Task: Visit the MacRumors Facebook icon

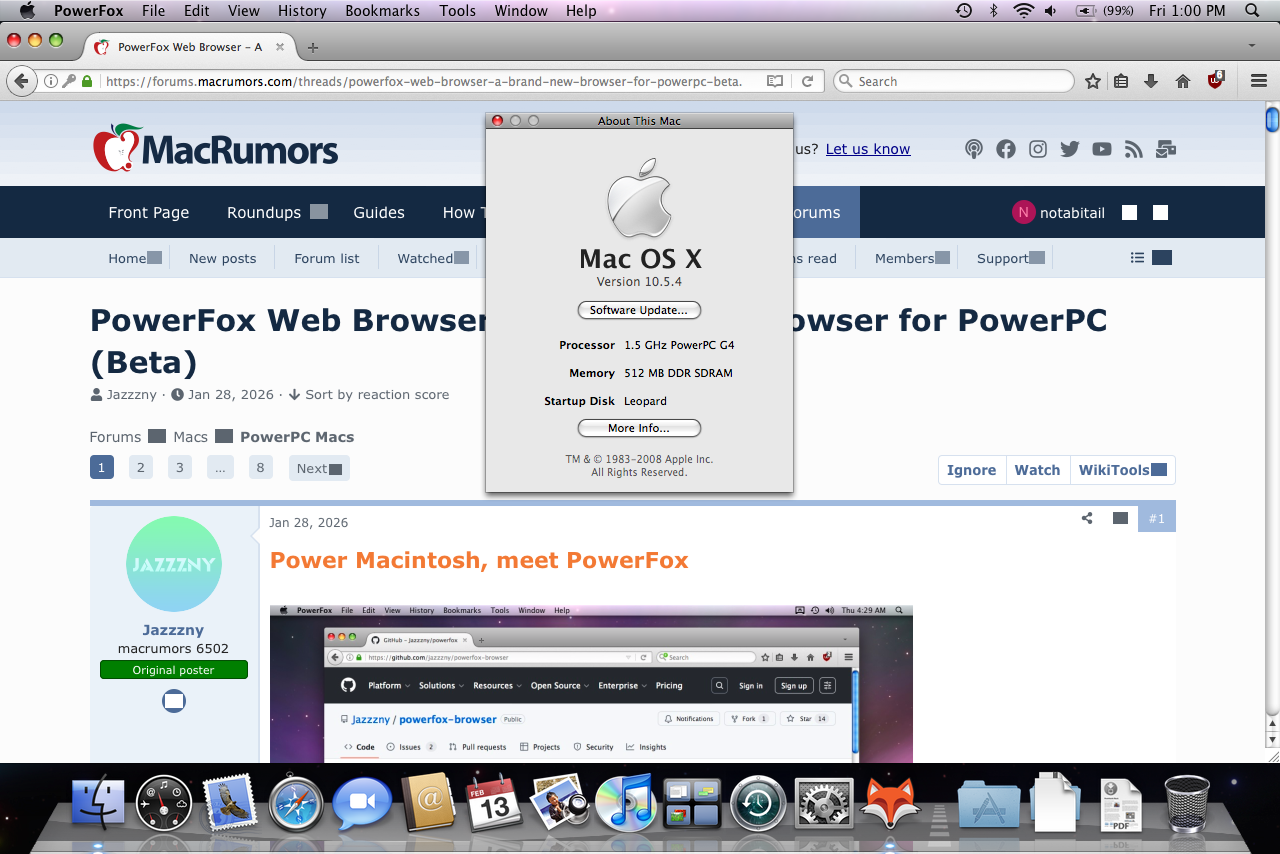Action: 1006,149
